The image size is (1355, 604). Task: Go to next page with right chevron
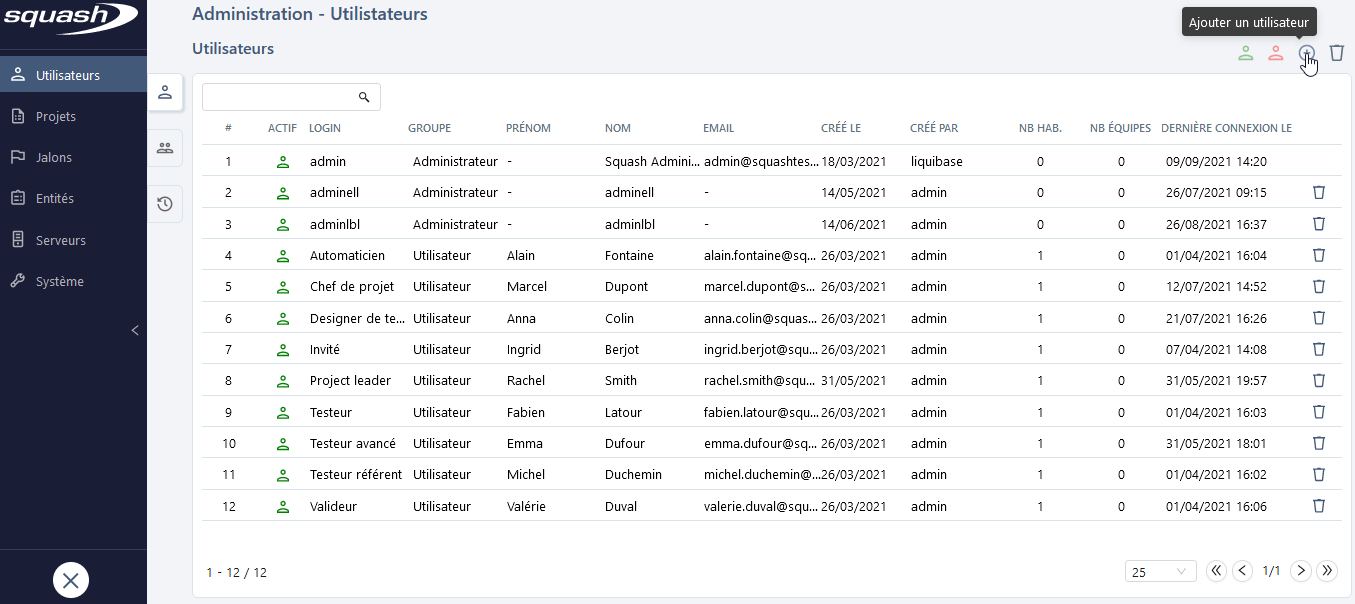click(1300, 570)
